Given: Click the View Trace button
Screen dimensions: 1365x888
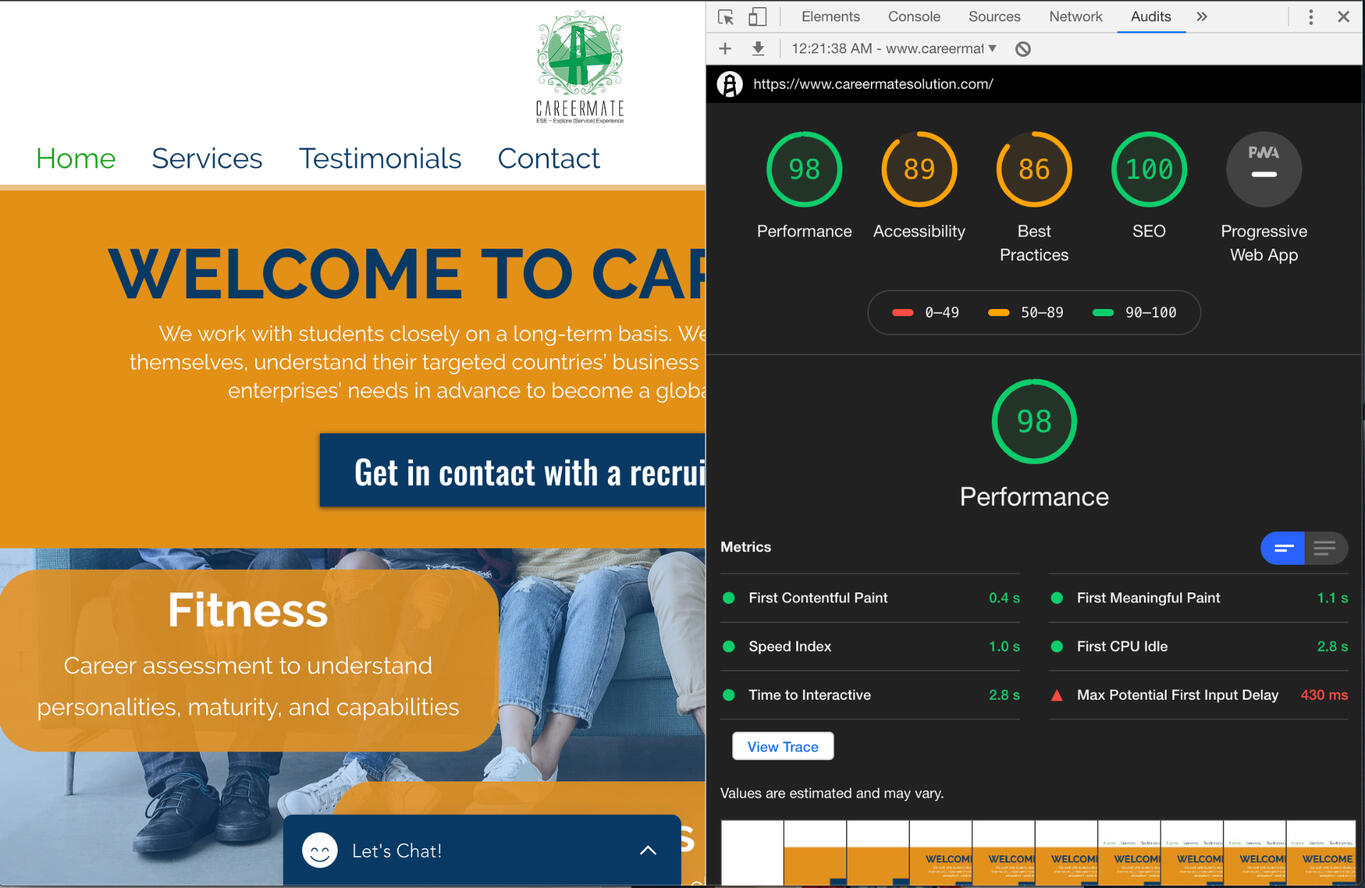Looking at the screenshot, I should coord(782,746).
